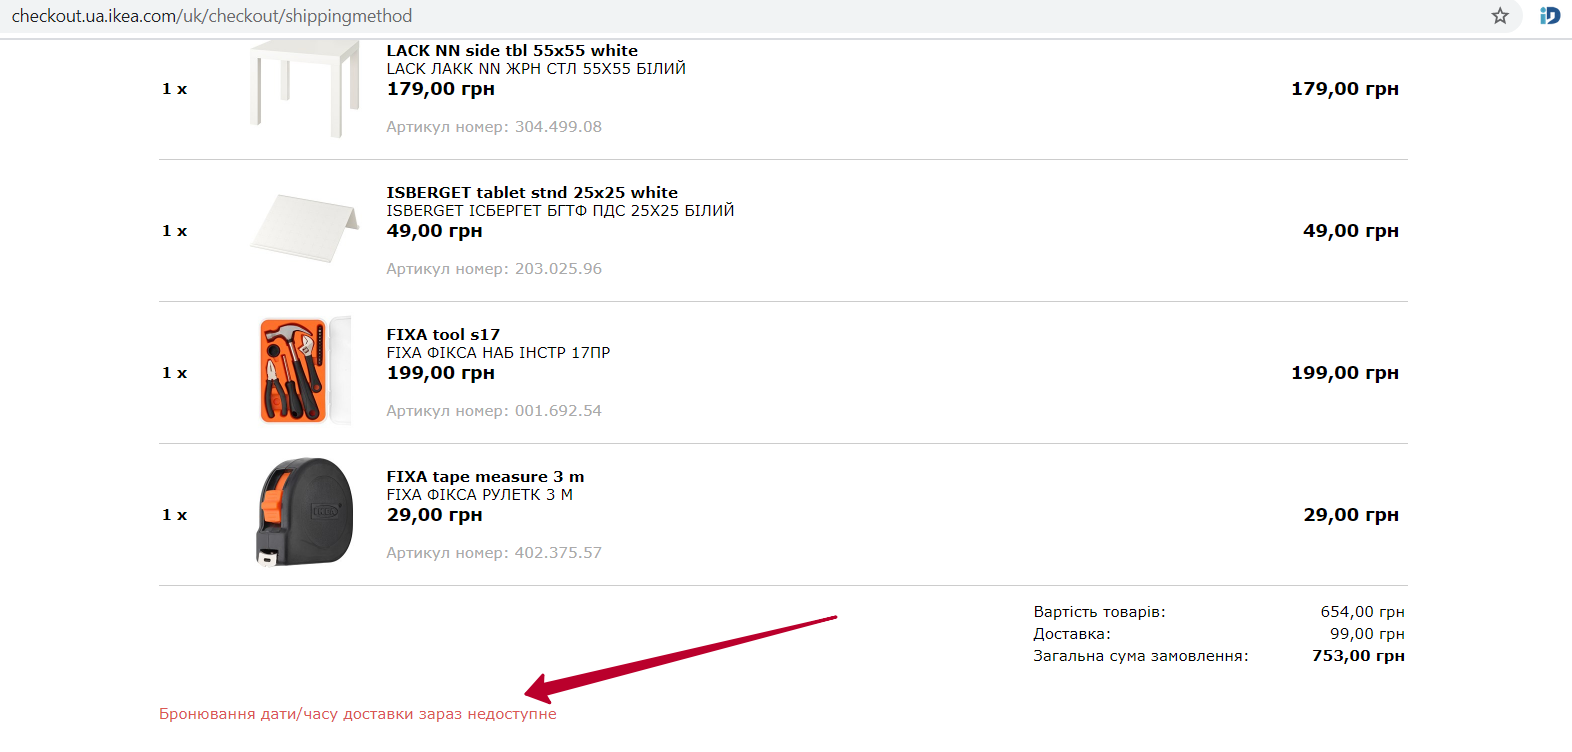Click 'FIXA tape measure 3 m' product name
This screenshot has height=752, width=1572.
coord(485,476)
